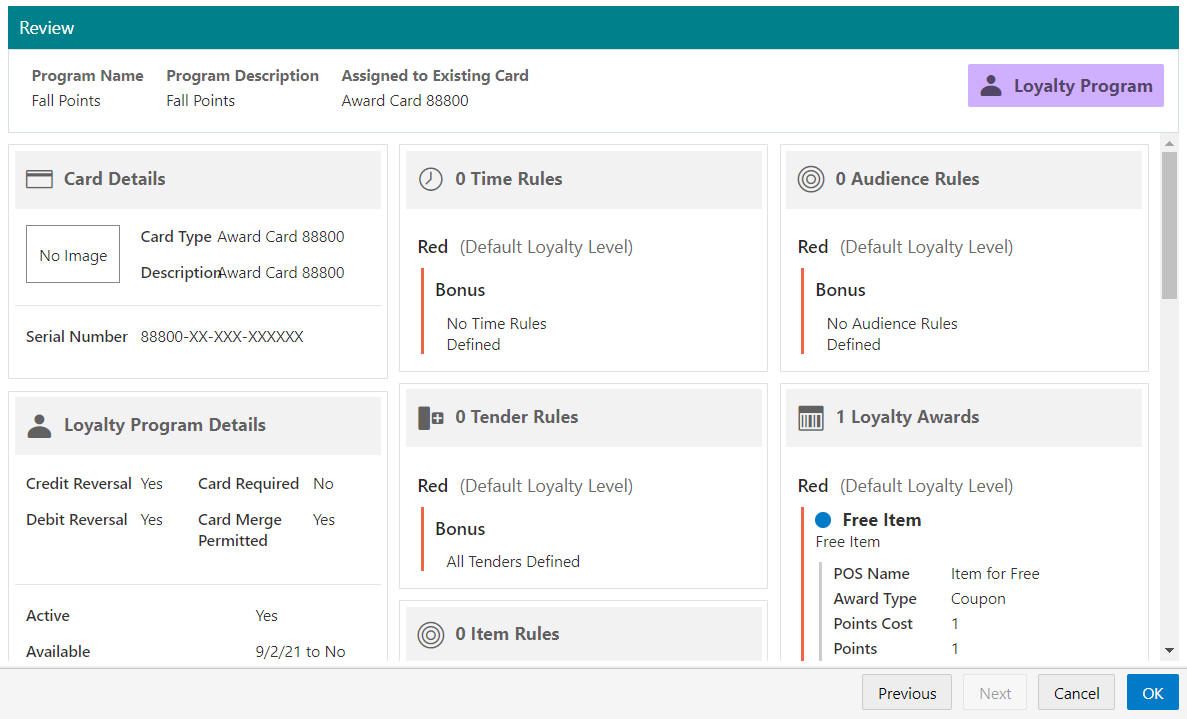This screenshot has height=719, width=1187.
Task: Click the person icon in Loyalty Program badge
Action: click(991, 86)
